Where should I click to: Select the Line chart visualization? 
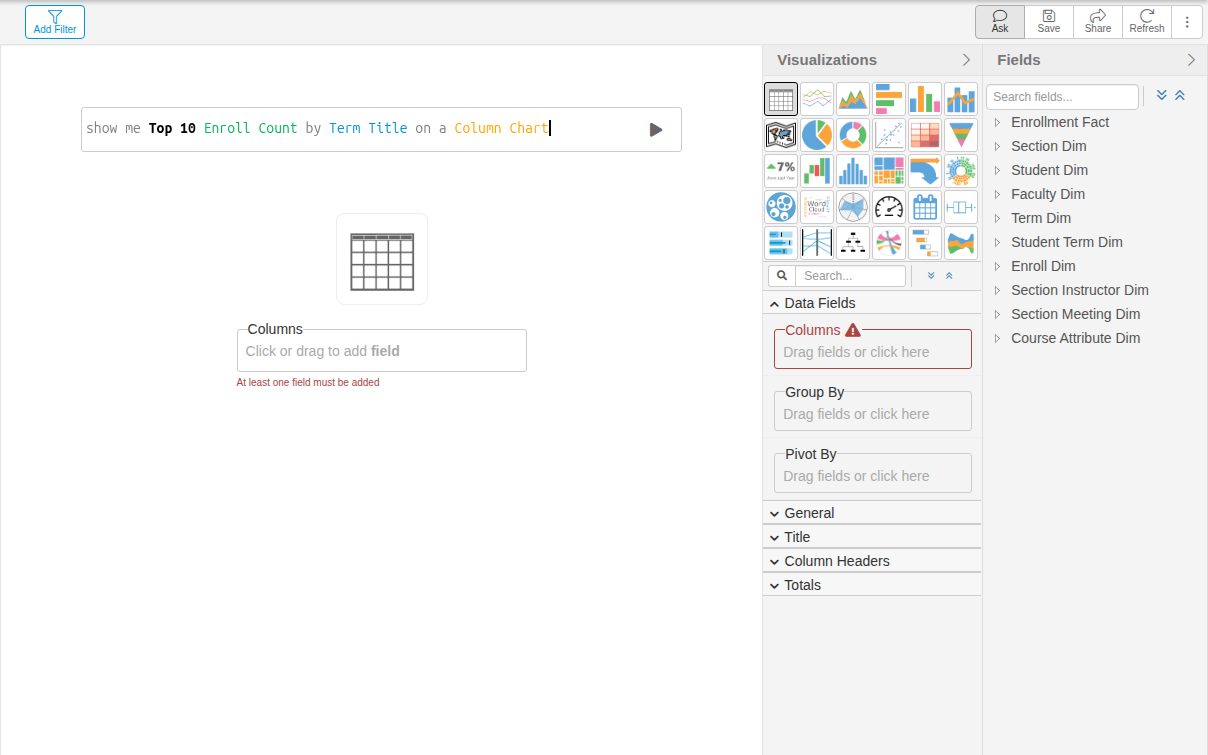point(817,99)
